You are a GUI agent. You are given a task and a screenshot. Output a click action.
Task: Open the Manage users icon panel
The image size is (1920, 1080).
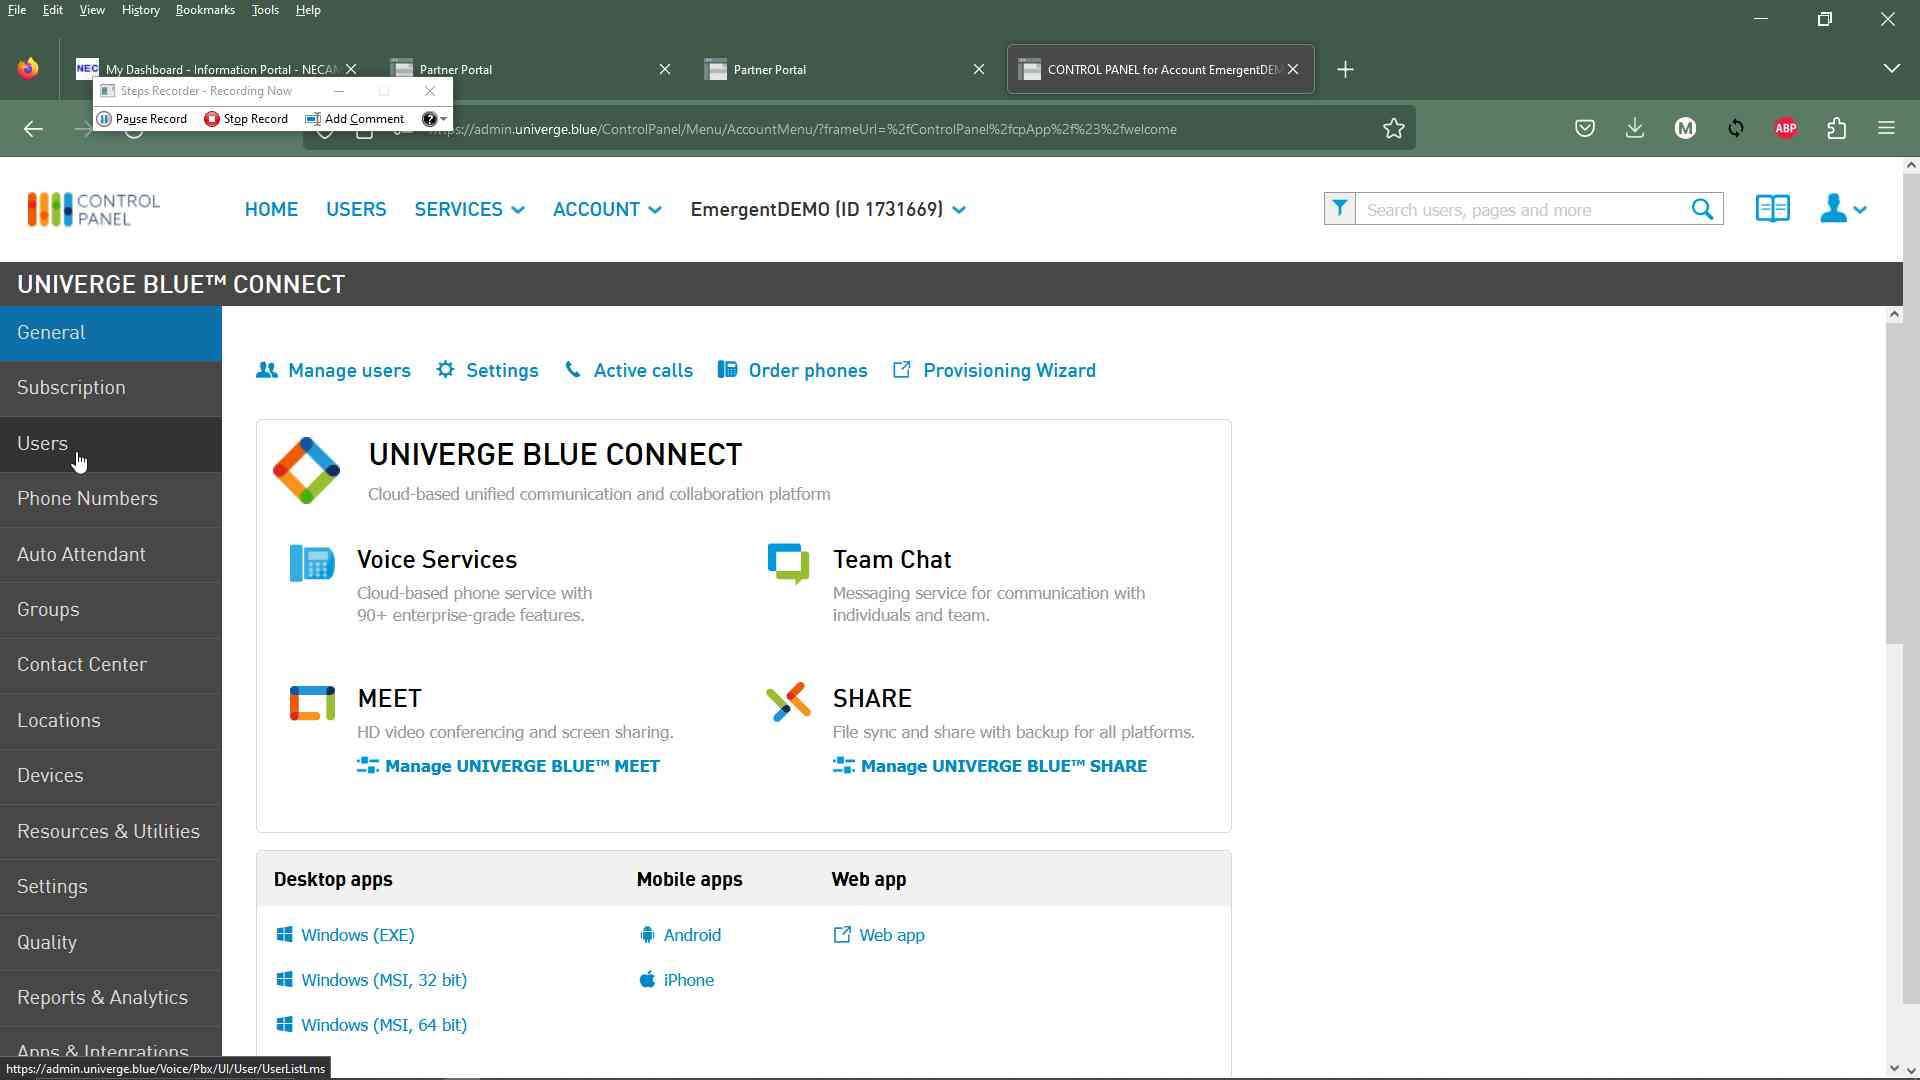266,369
